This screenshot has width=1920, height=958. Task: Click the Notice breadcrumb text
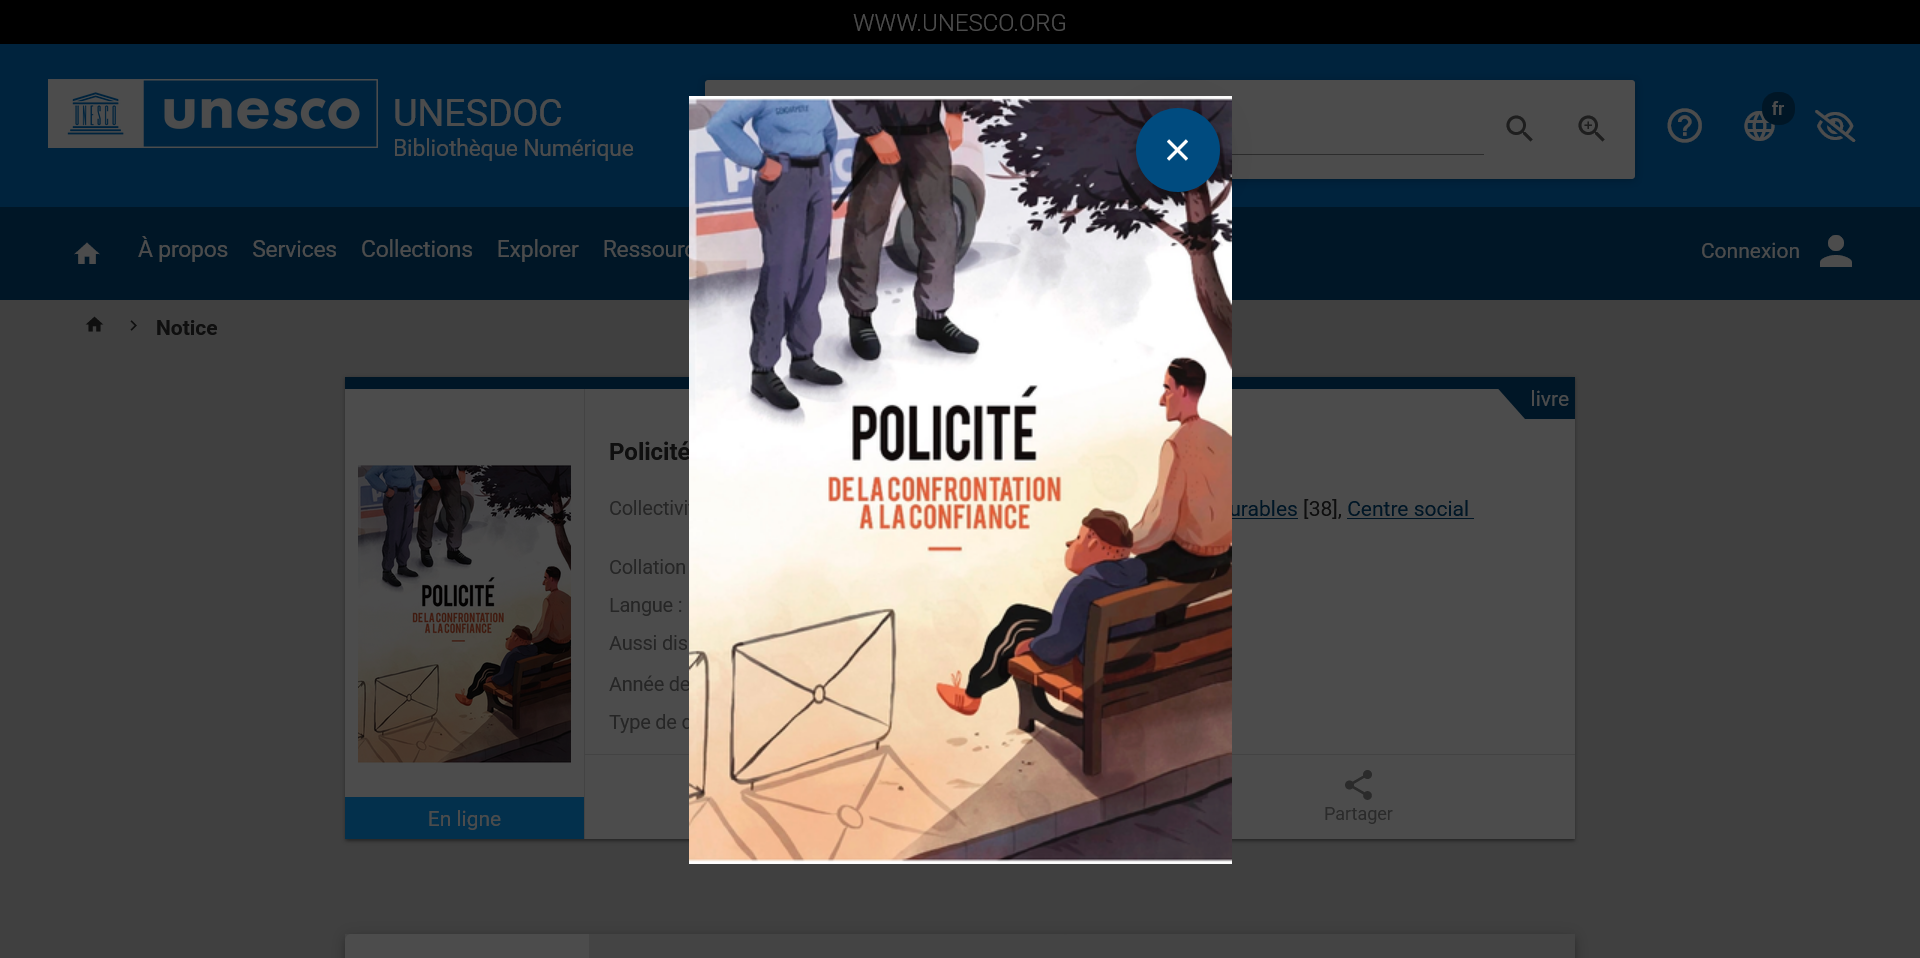(187, 328)
